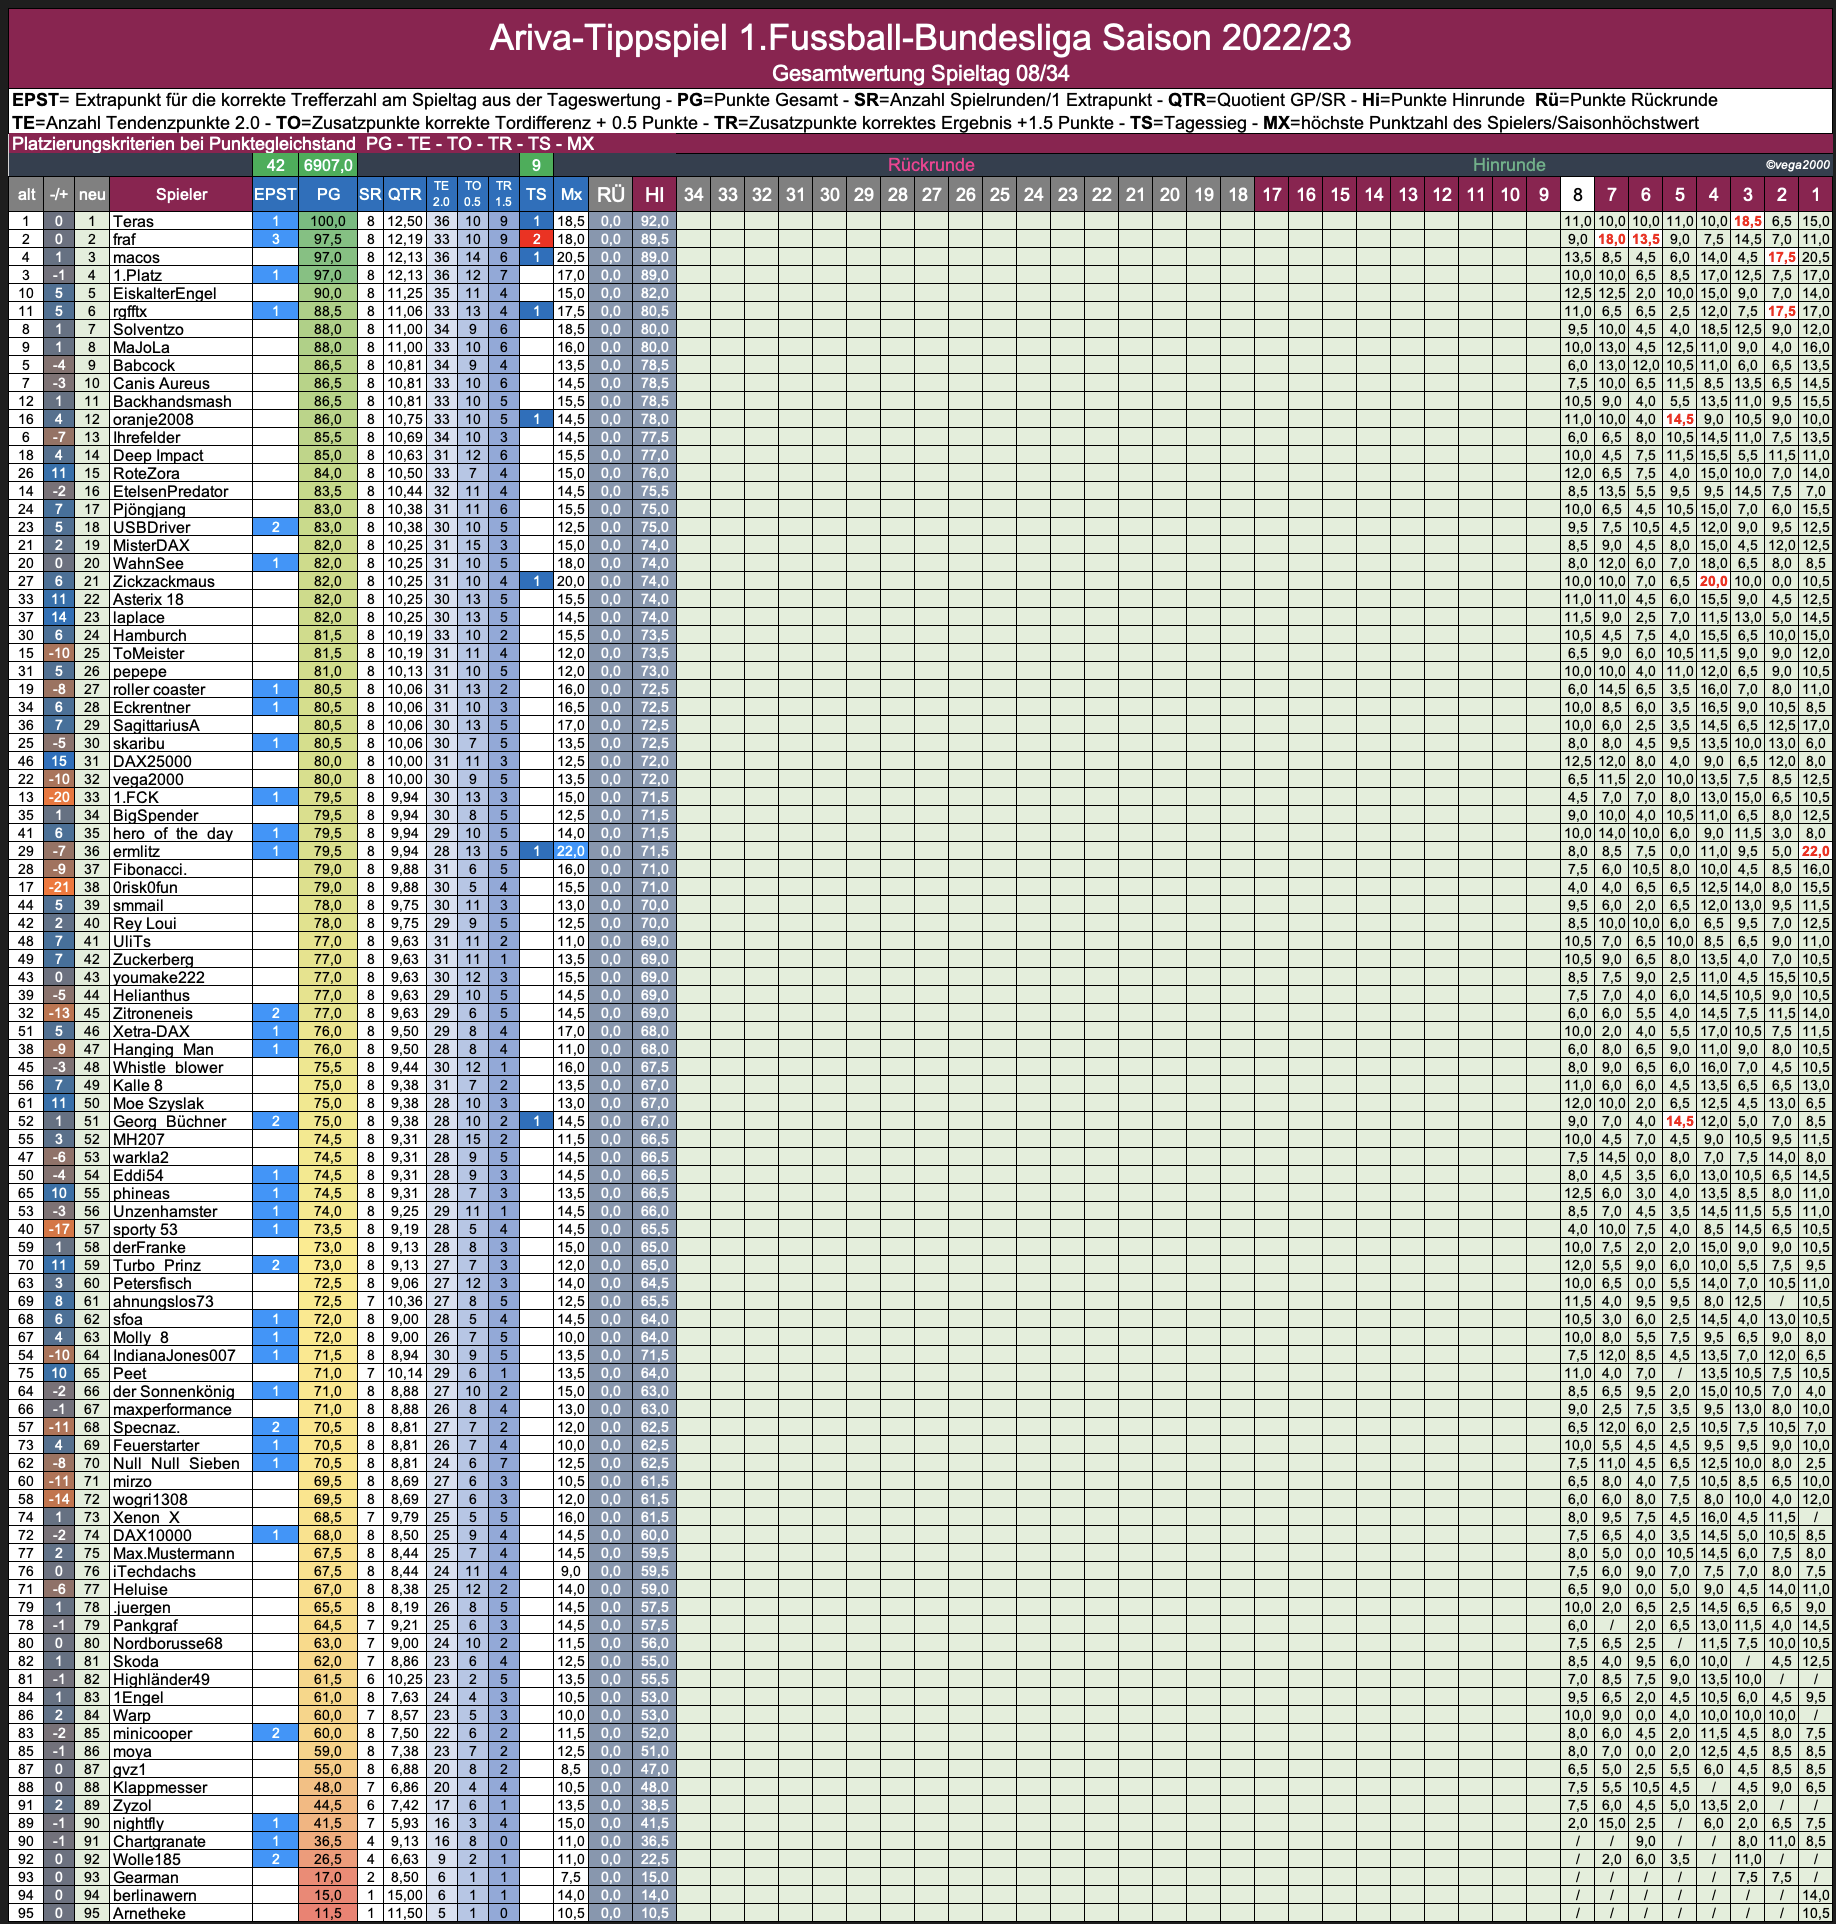Select player name 'Solventzo'
This screenshot has height=1924, width=1836.
pos(148,329)
